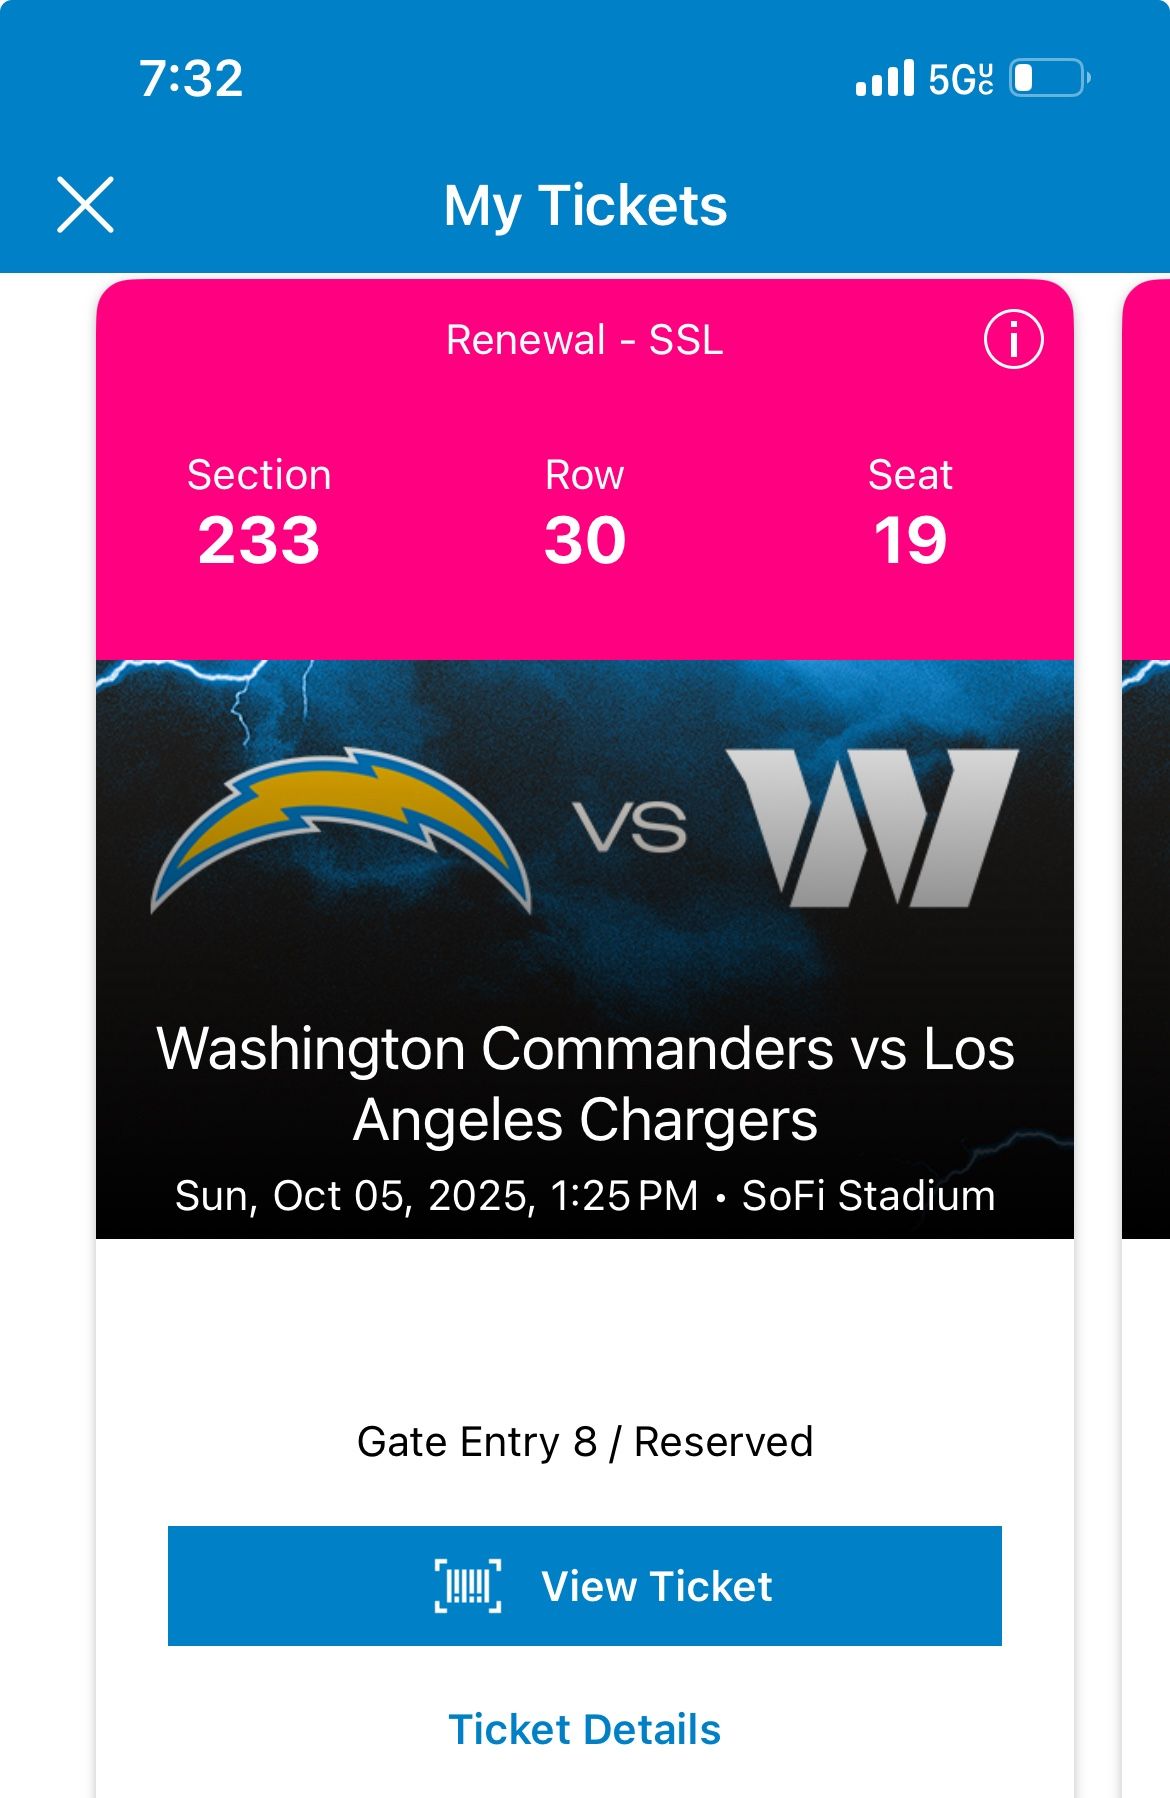Select the Row 30 label
The height and width of the screenshot is (1798, 1170).
[585, 515]
